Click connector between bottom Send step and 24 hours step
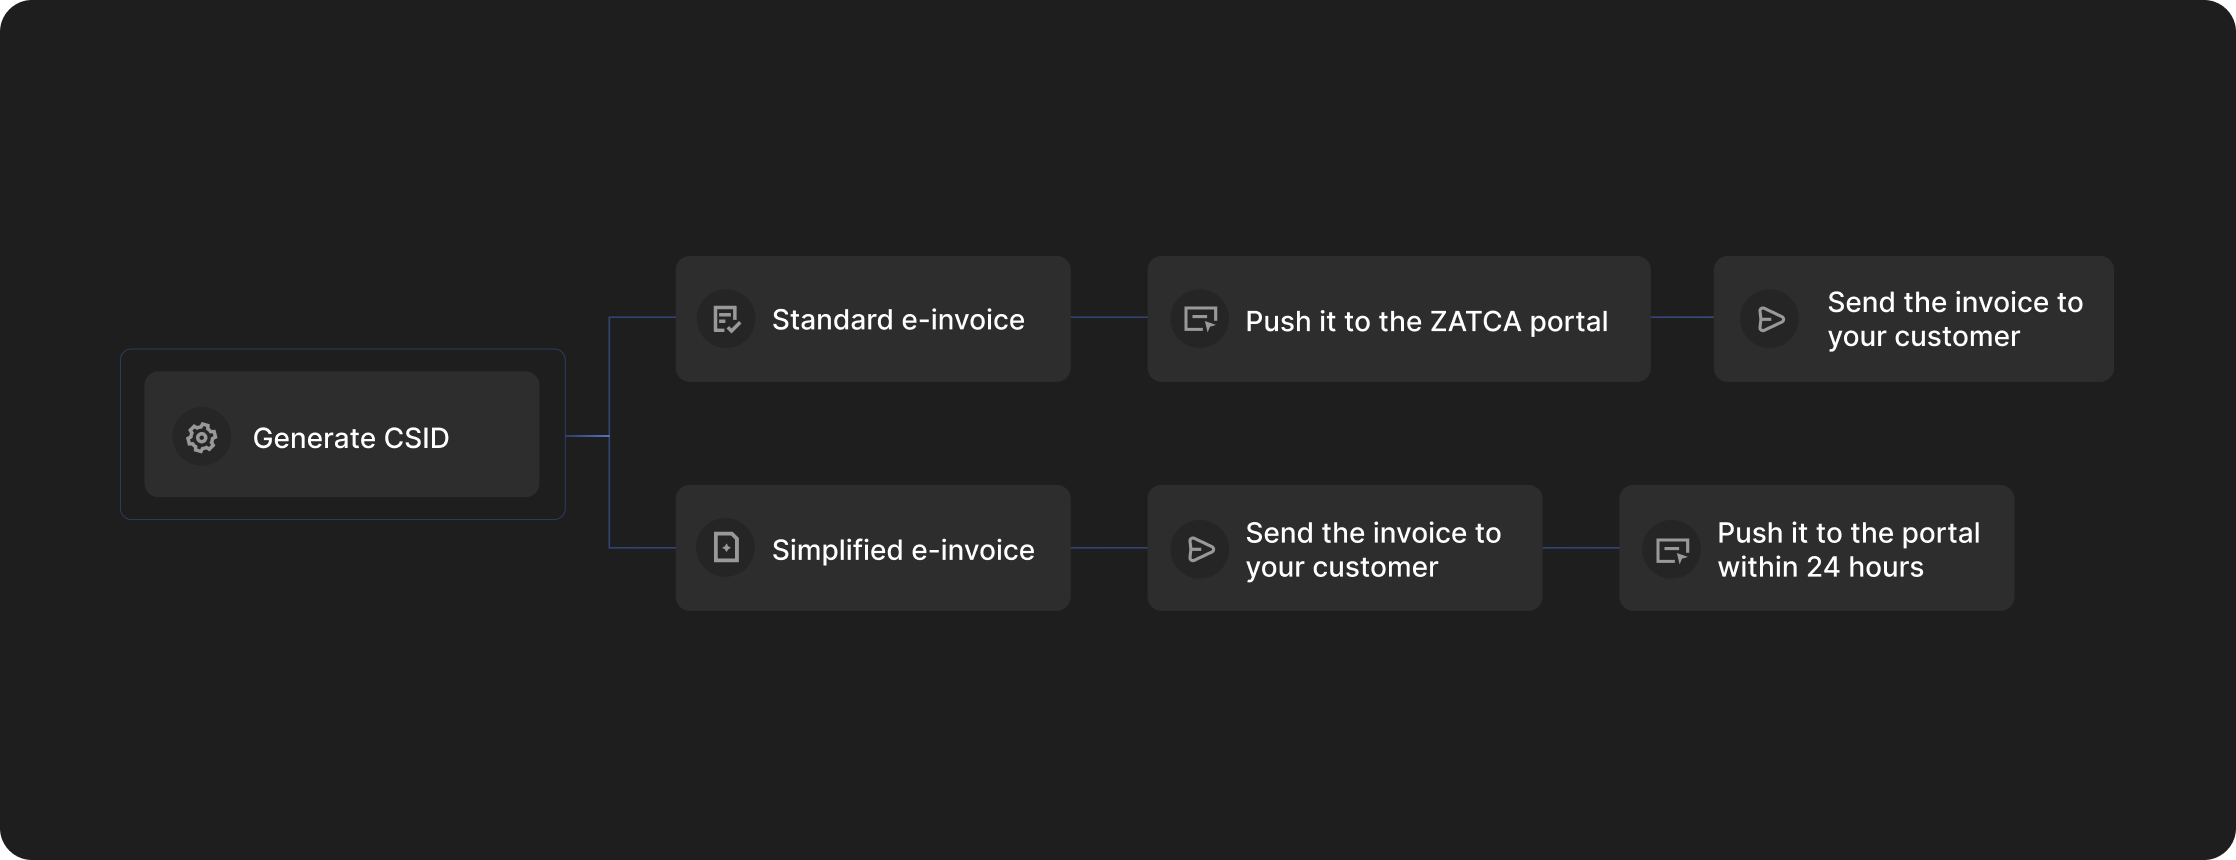This screenshot has width=2236, height=860. (1580, 548)
